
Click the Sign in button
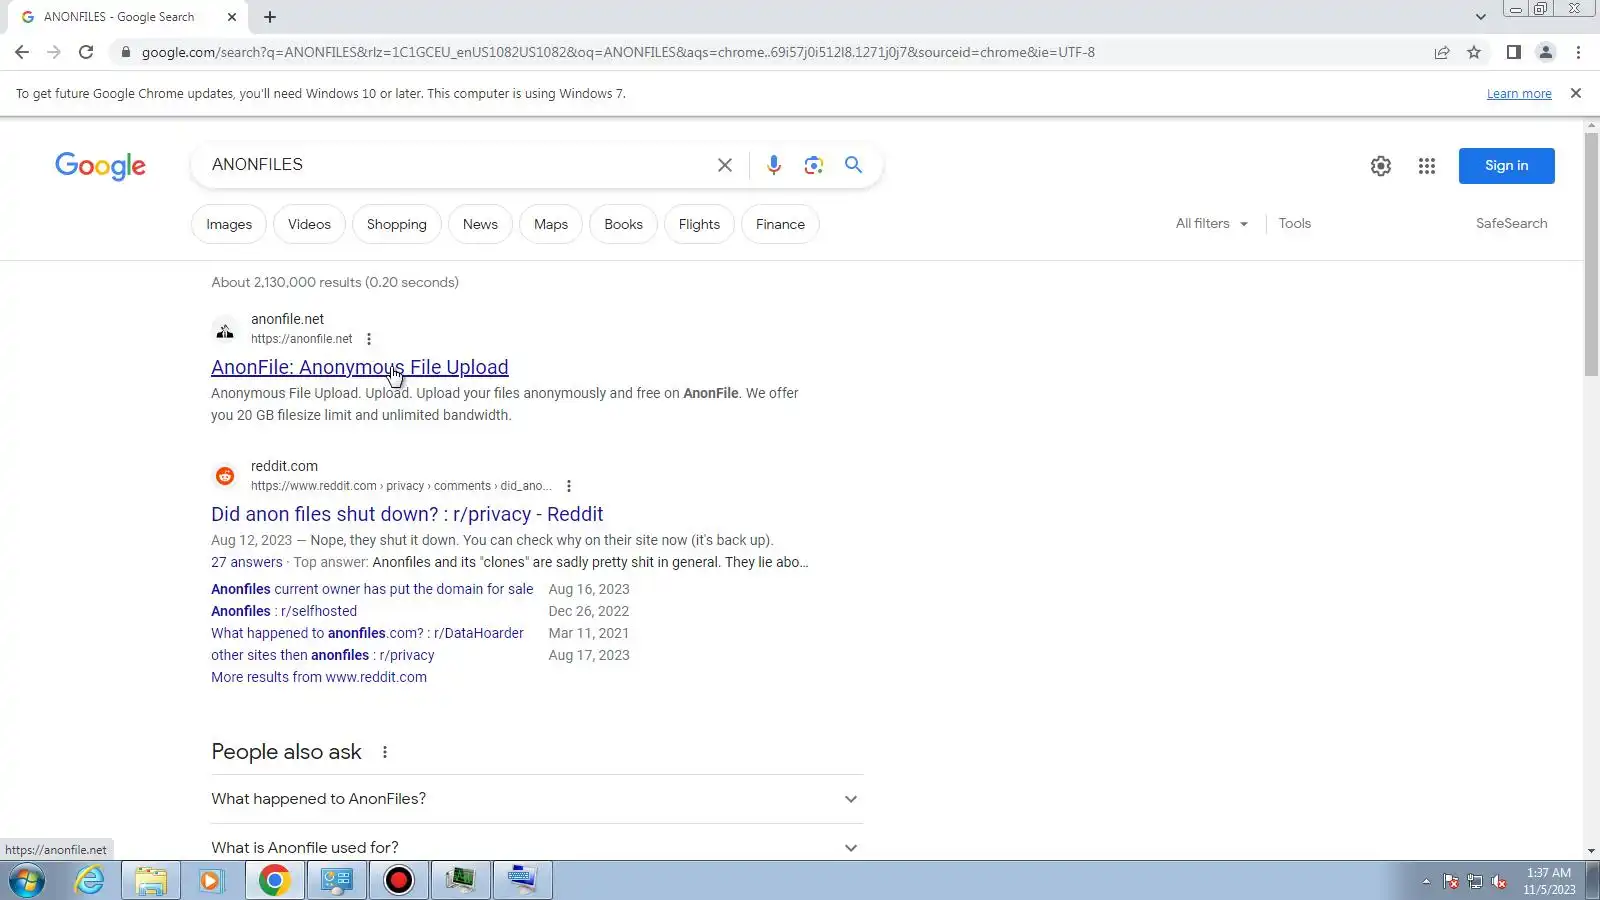pyautogui.click(x=1506, y=166)
